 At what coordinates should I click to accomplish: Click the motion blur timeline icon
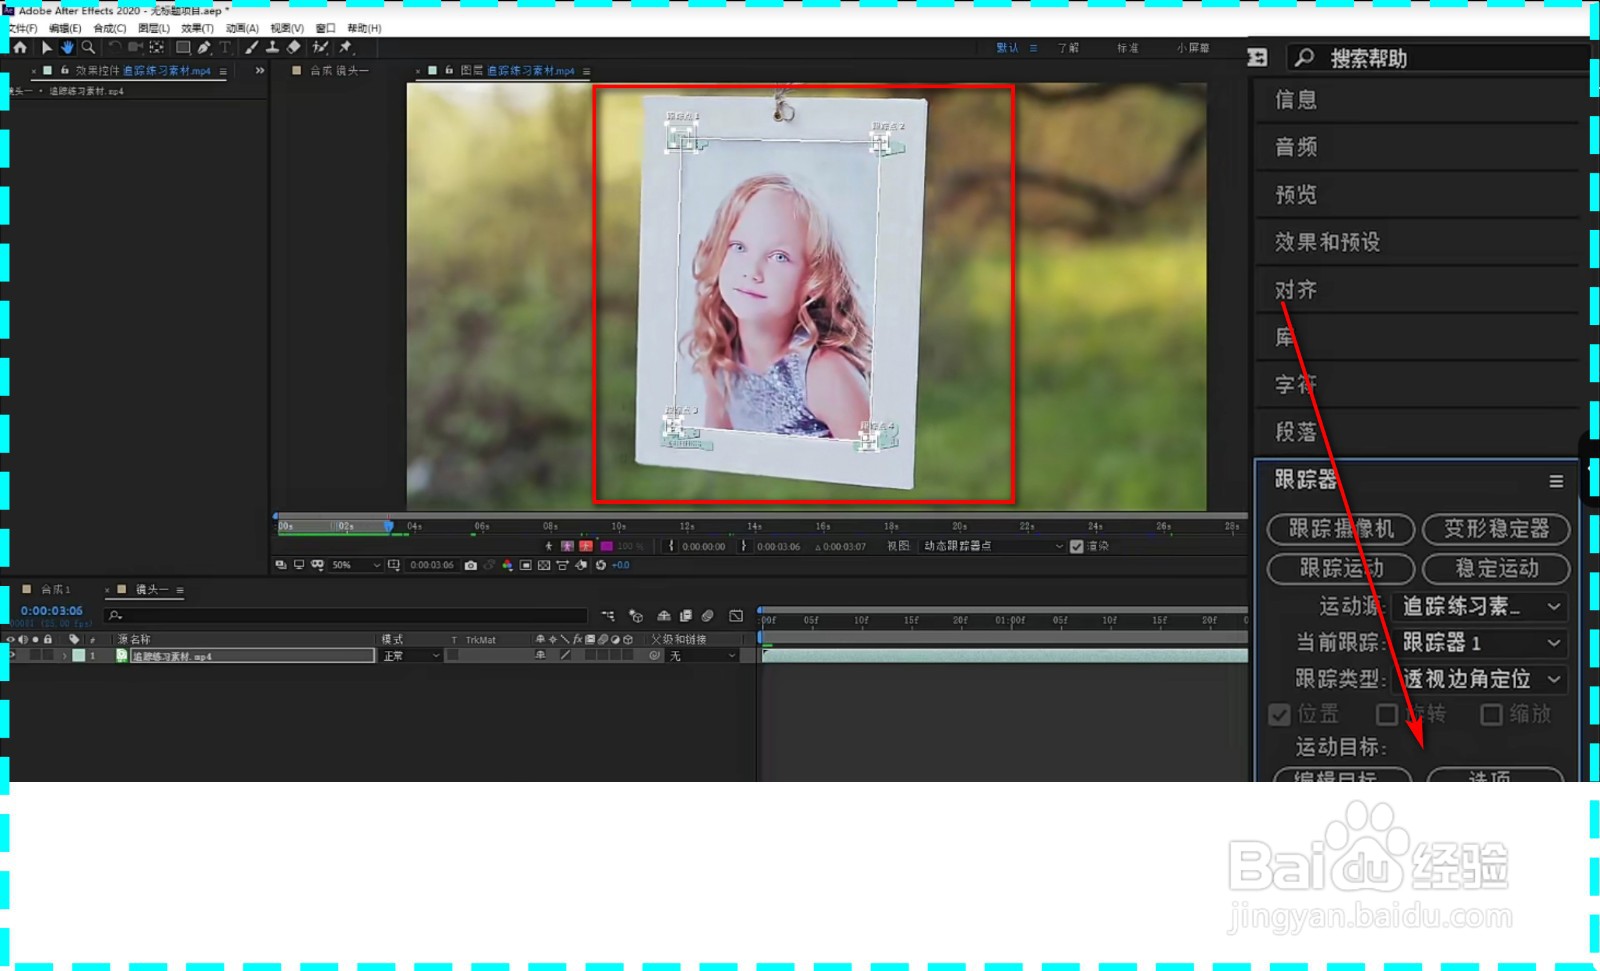708,616
